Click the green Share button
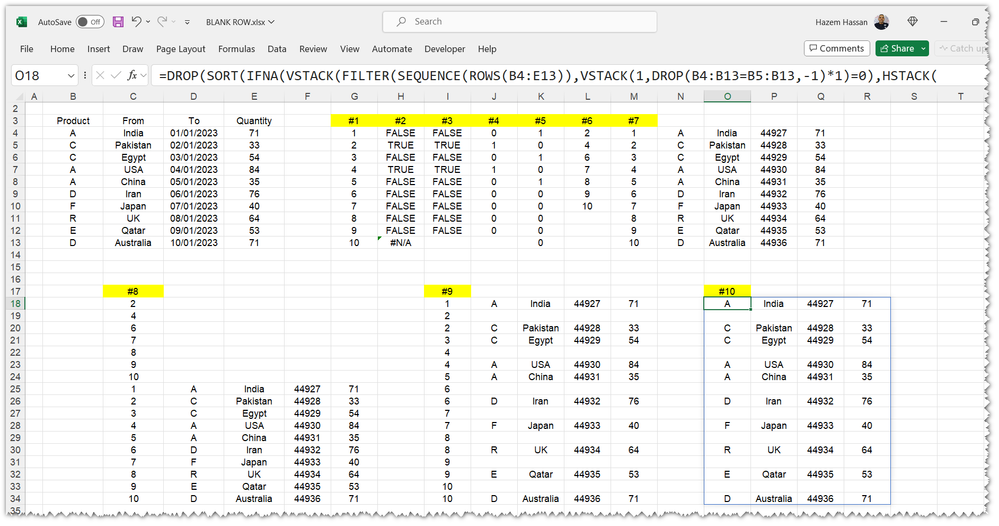Screen dimensions: 999x526 (x=897, y=48)
